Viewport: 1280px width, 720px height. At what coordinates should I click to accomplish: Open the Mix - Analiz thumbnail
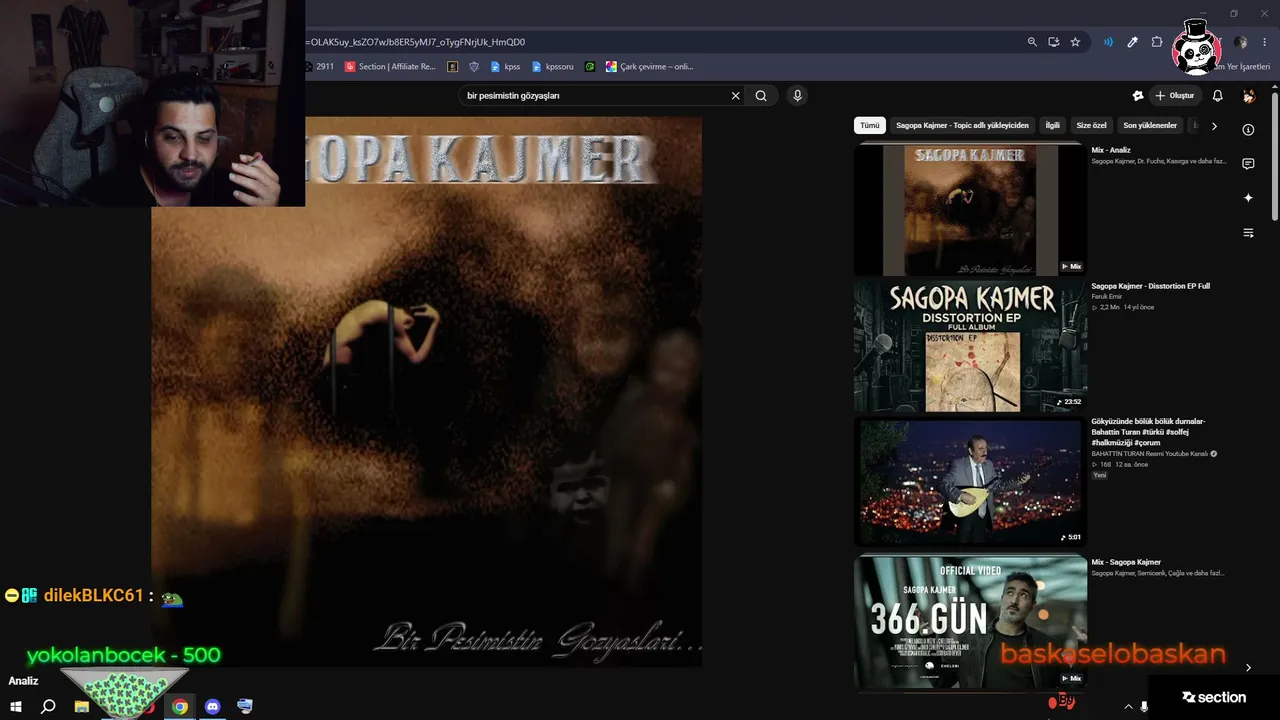(x=970, y=209)
